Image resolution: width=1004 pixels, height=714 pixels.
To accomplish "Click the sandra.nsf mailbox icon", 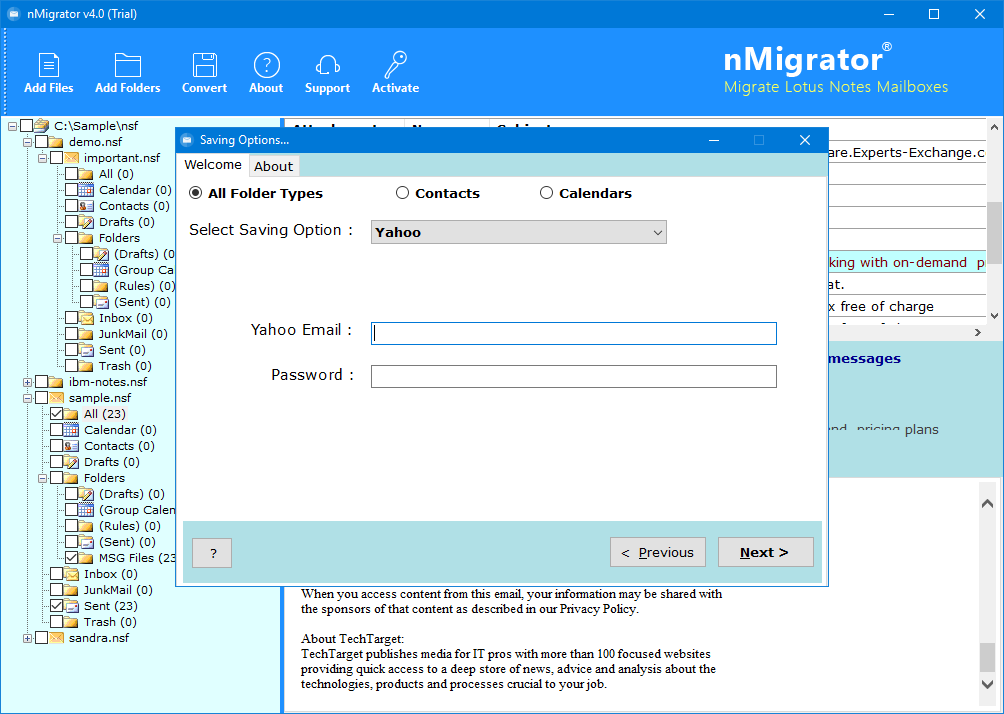I will coord(56,638).
